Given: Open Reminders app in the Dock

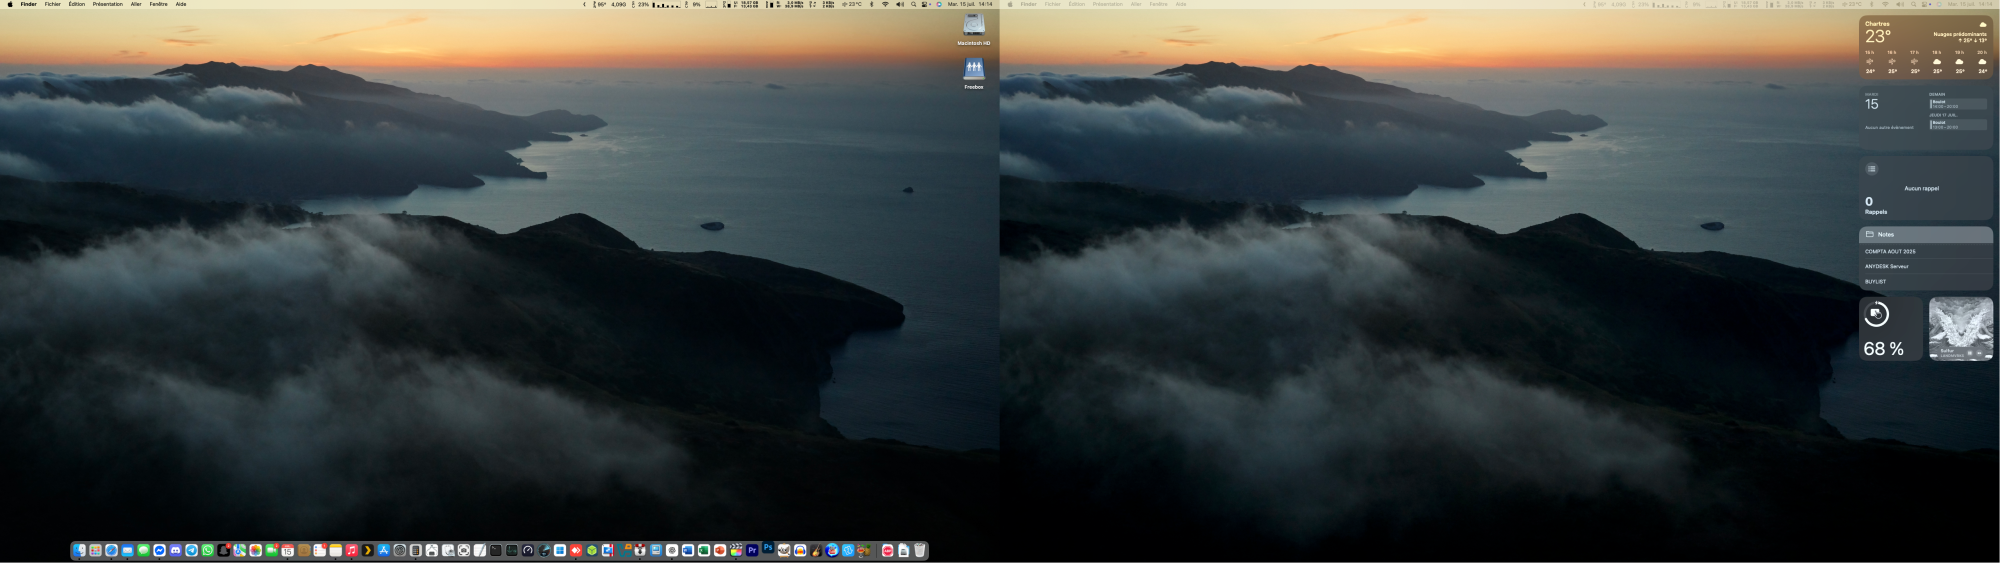Looking at the screenshot, I should click(x=319, y=550).
